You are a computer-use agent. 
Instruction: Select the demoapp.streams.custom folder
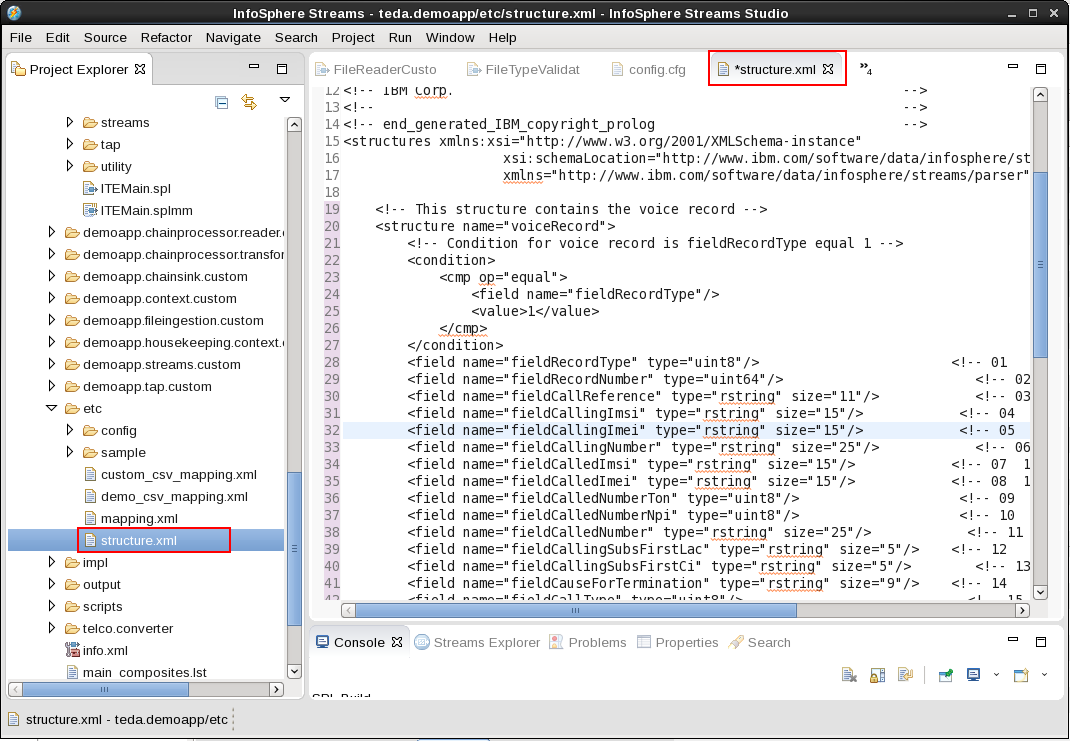pyautogui.click(x=162, y=364)
